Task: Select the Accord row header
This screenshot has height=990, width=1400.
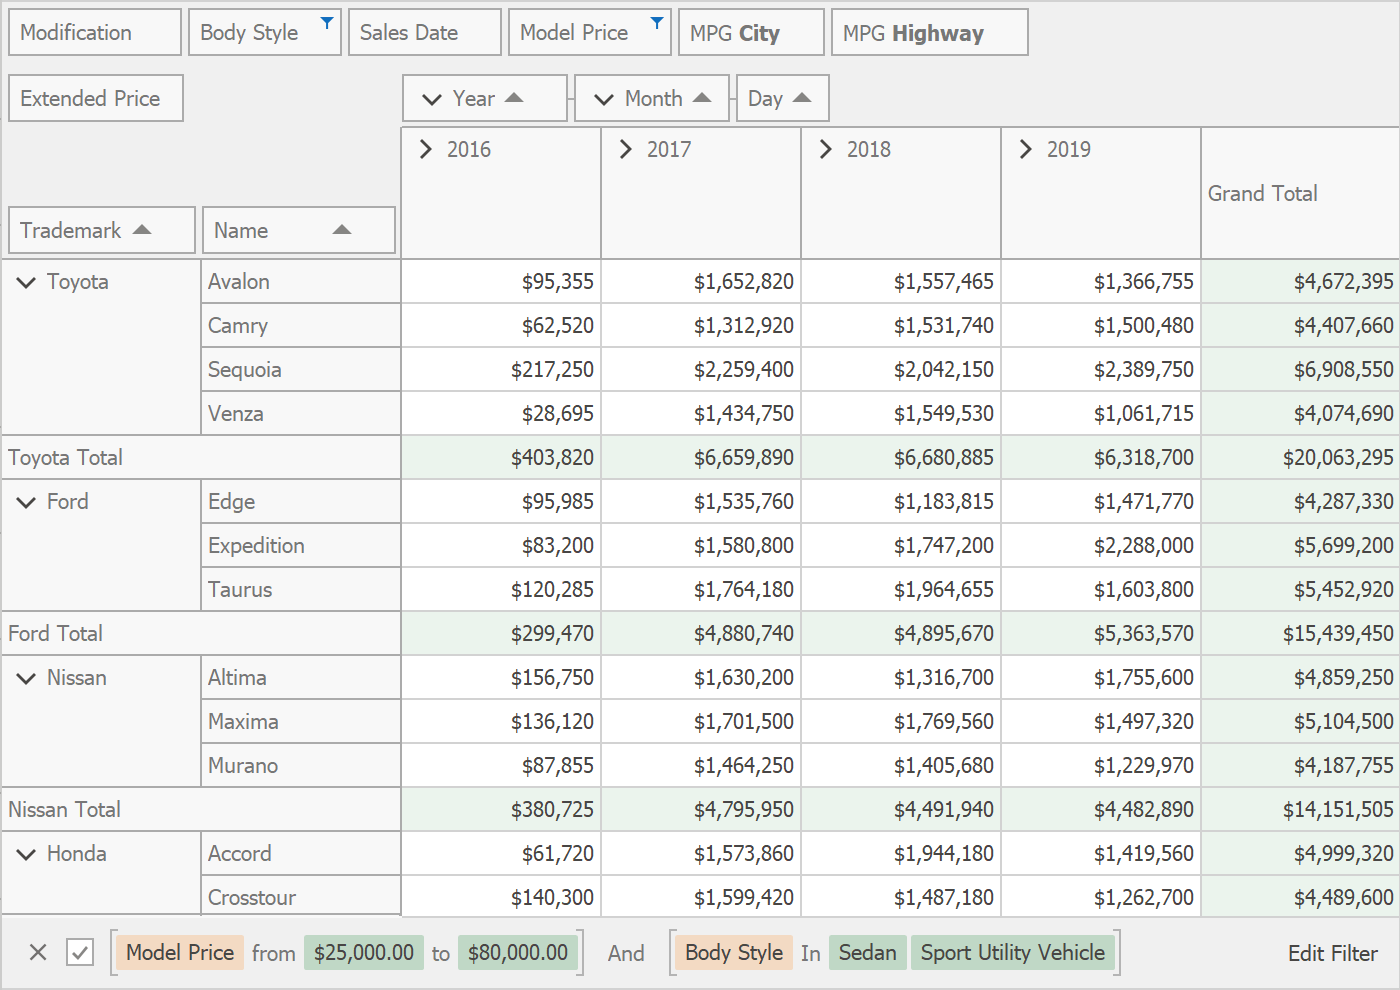Action: click(301, 854)
